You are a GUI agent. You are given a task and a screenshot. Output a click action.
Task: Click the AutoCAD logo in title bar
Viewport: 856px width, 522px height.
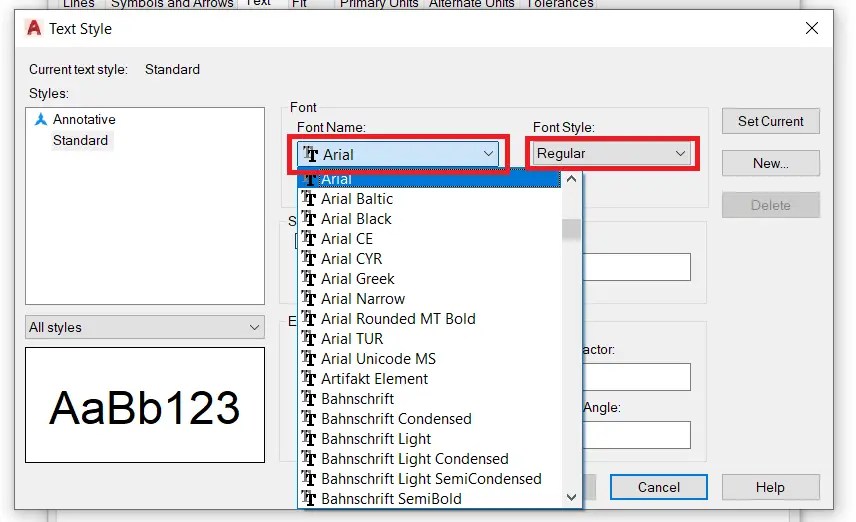tap(34, 27)
